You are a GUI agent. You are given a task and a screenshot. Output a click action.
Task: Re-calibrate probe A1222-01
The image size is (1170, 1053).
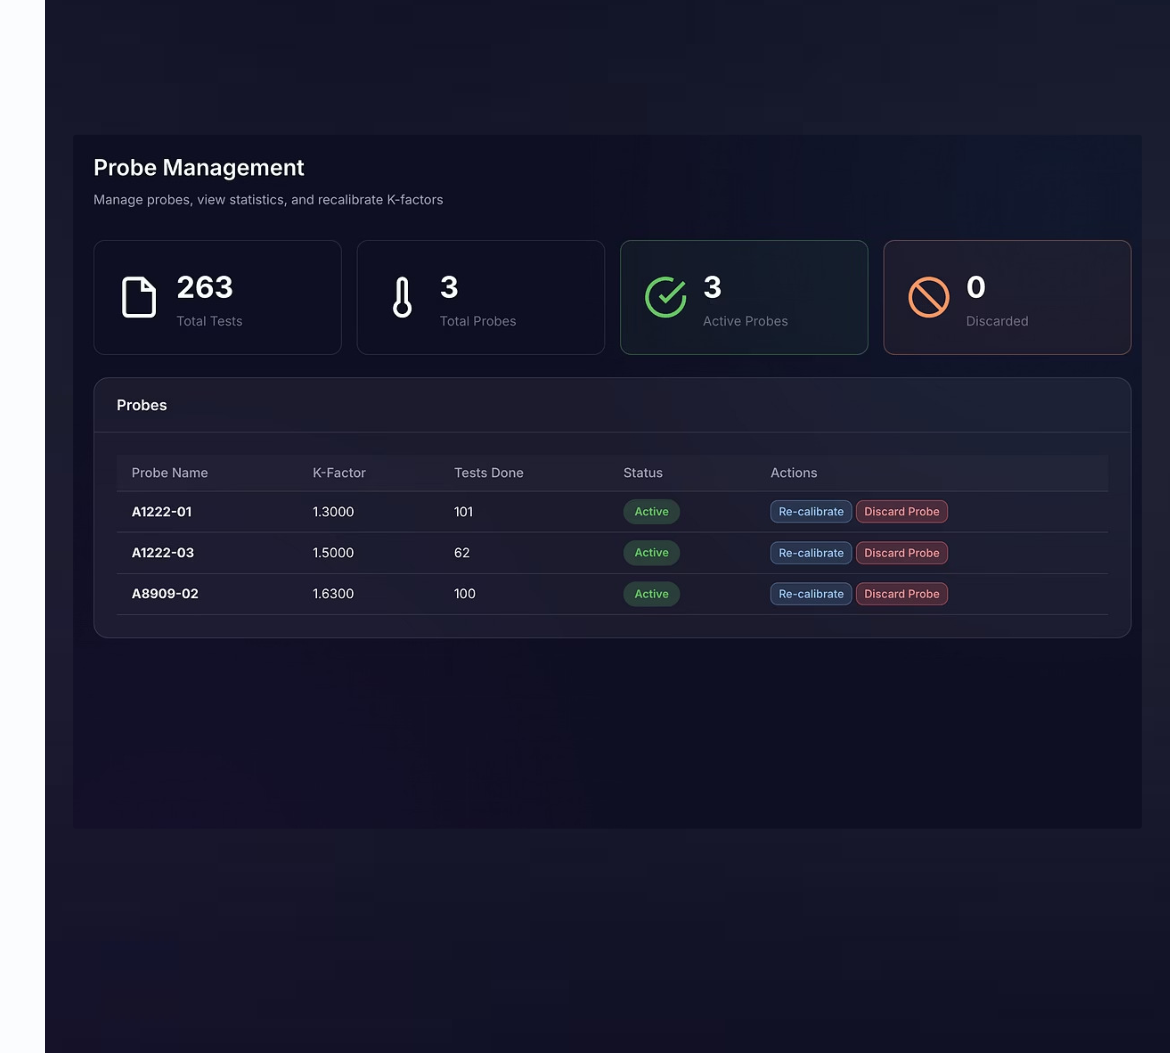point(811,511)
